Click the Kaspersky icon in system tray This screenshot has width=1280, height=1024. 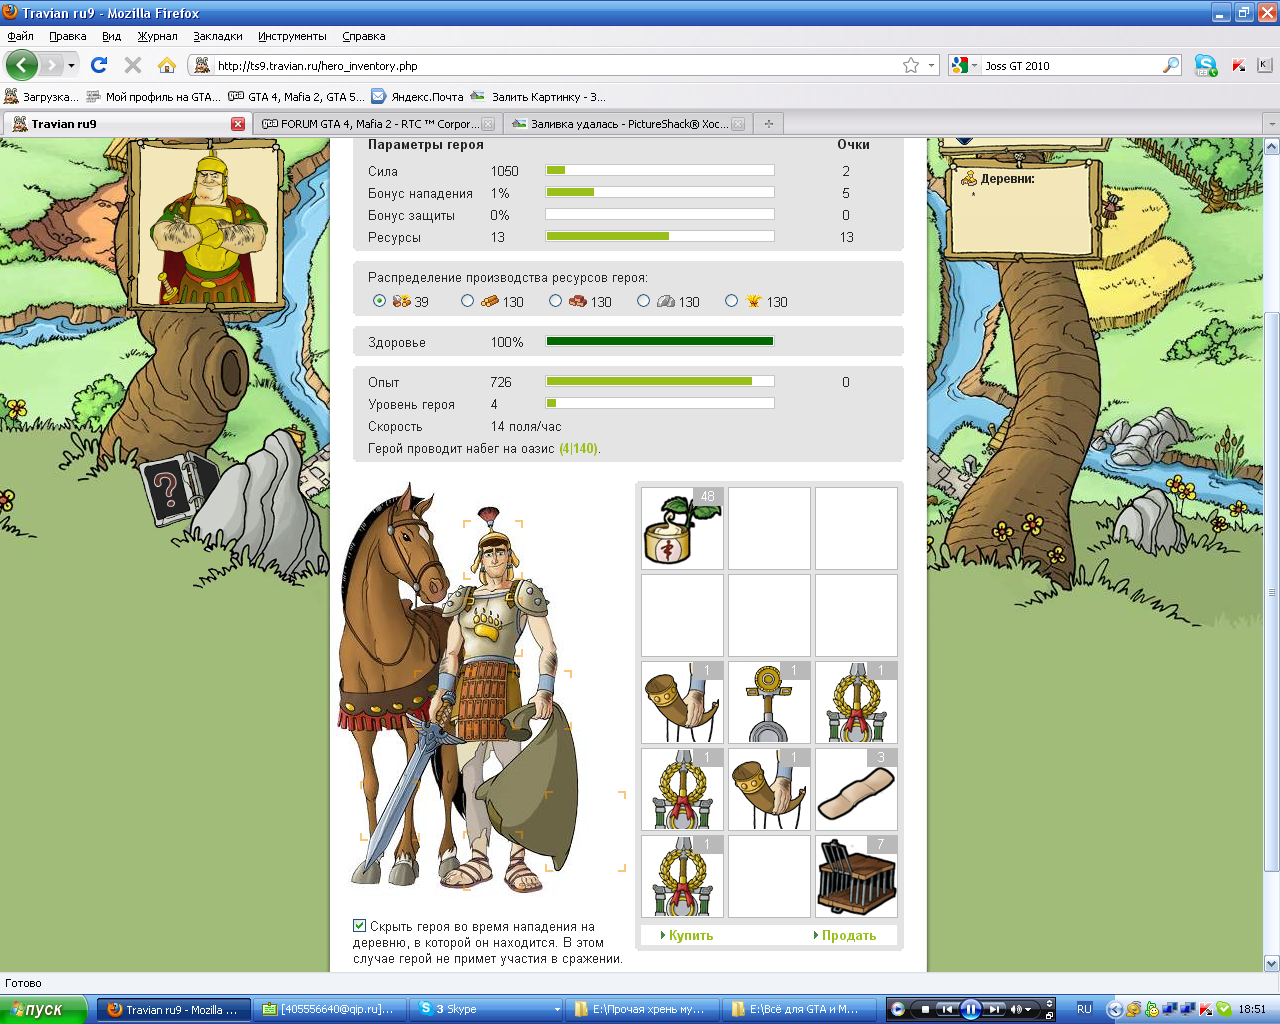[x=1207, y=1009]
